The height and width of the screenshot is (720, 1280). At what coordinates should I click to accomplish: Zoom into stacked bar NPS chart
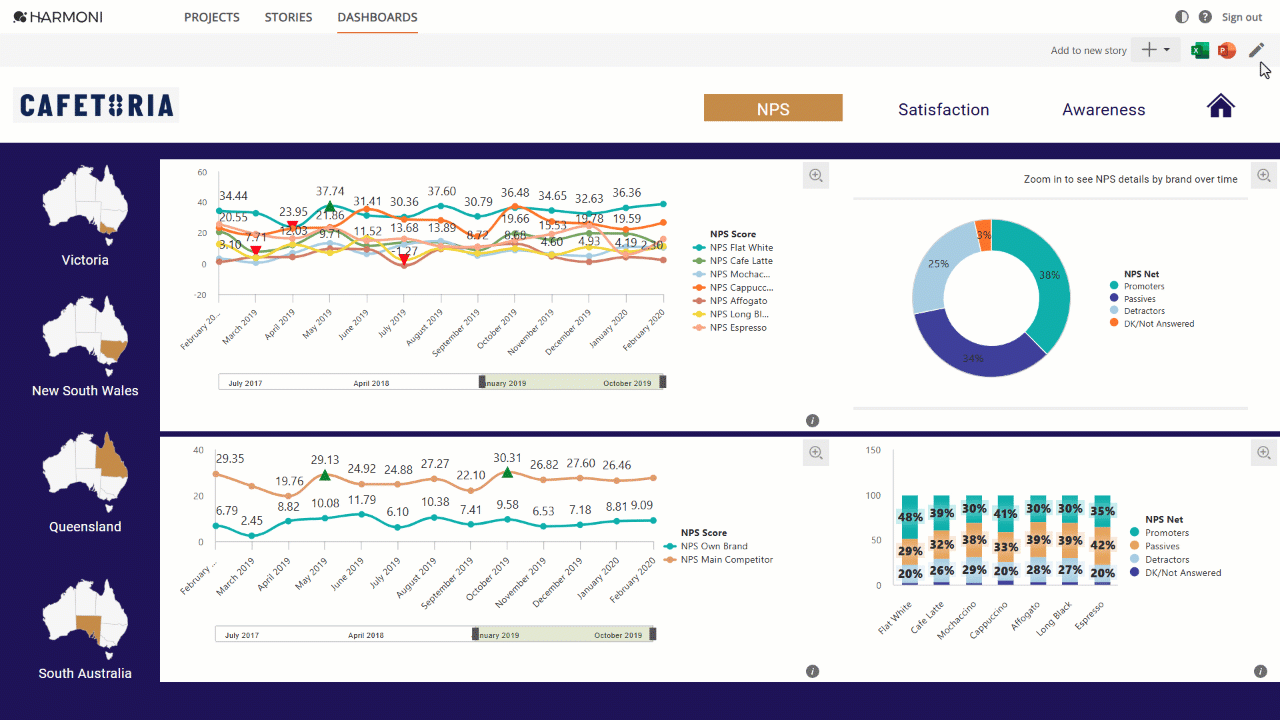(1264, 453)
